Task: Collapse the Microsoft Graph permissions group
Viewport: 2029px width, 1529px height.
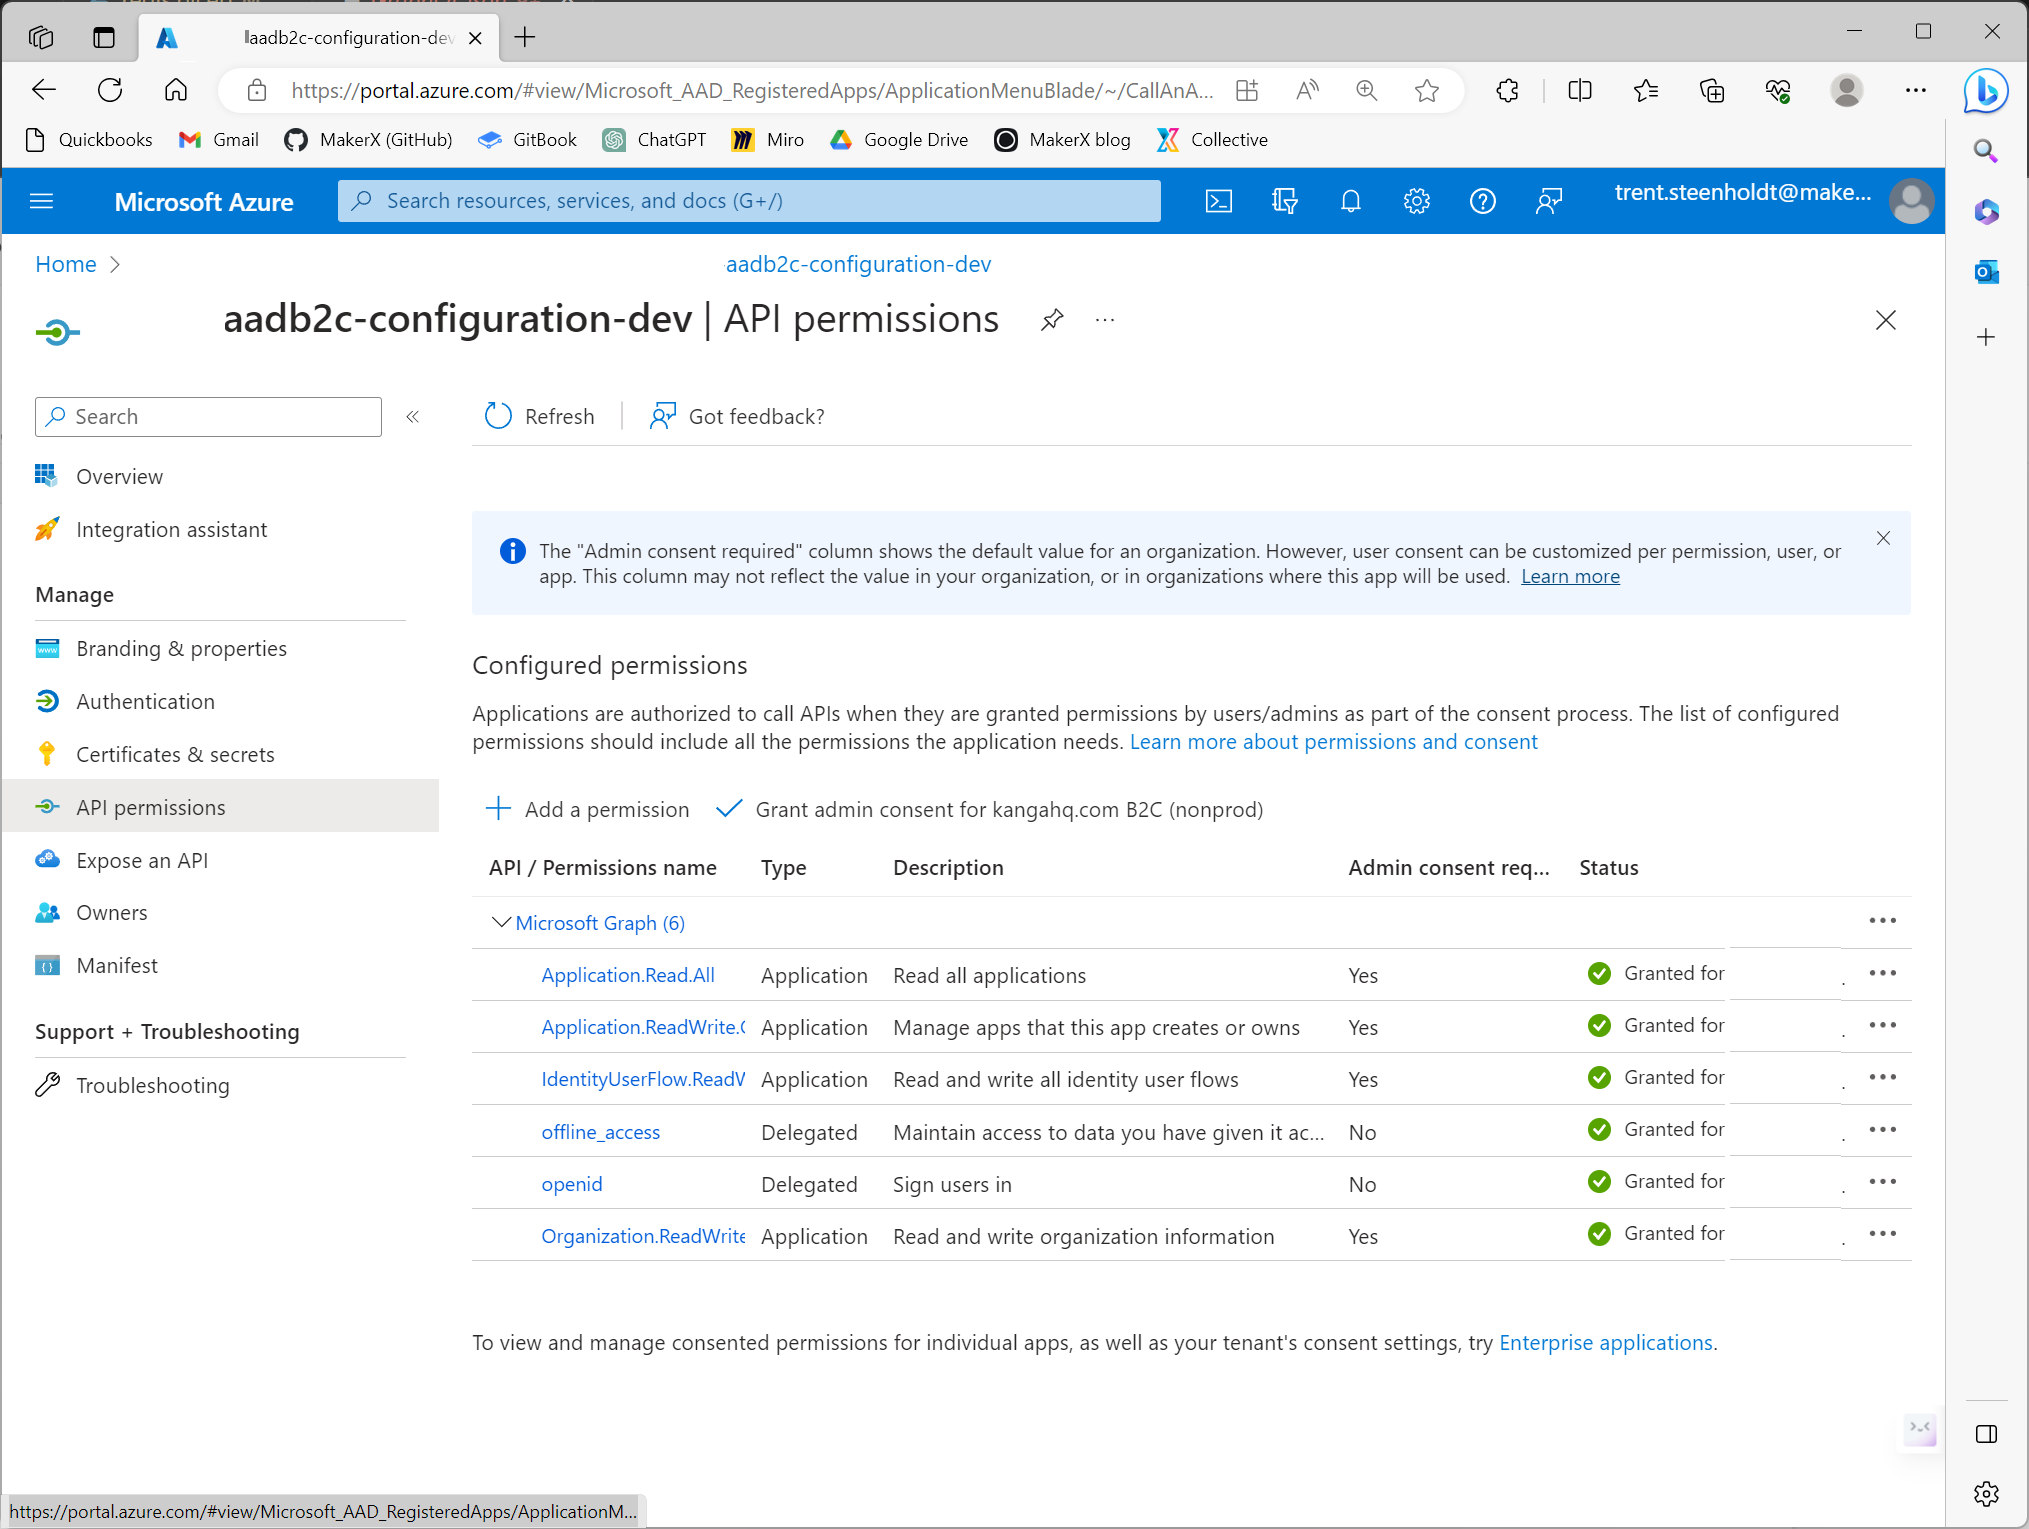Action: (x=501, y=922)
